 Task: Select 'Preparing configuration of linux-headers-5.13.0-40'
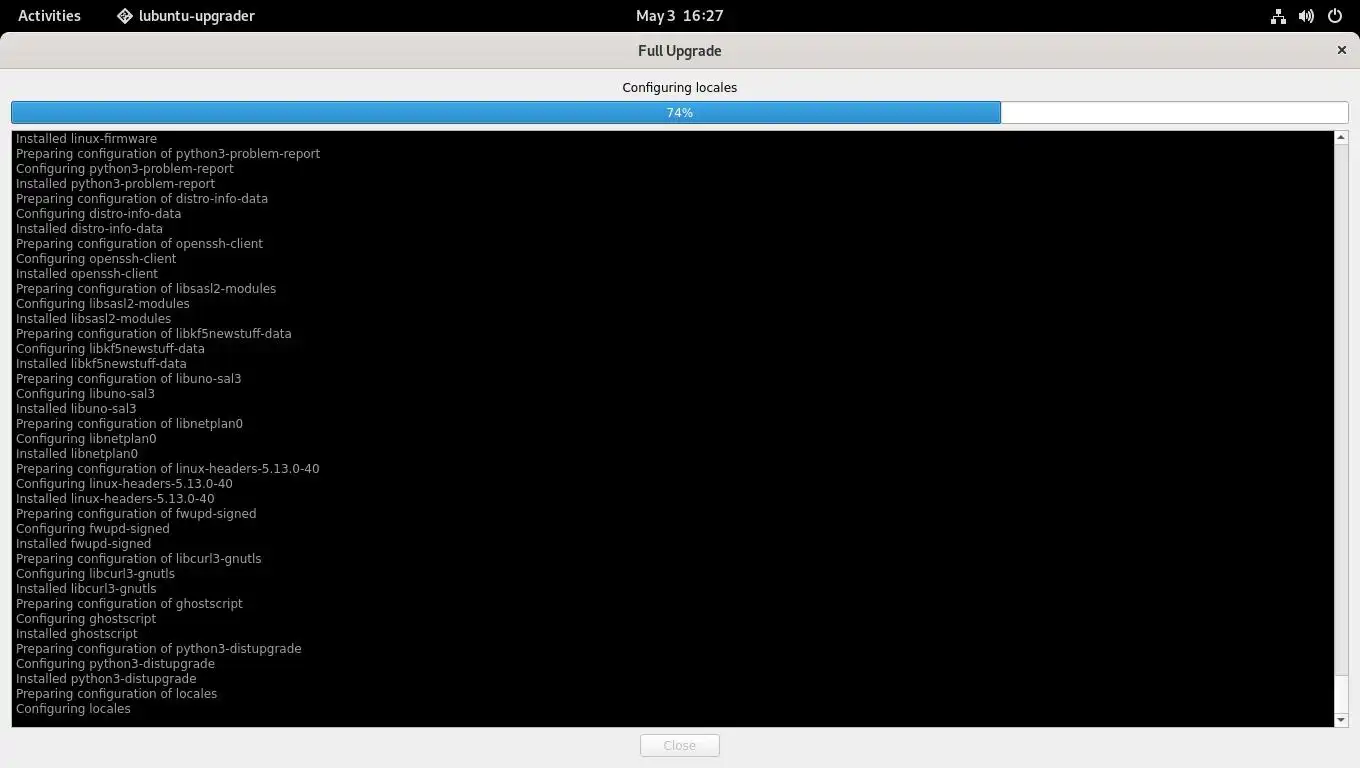[168, 469]
